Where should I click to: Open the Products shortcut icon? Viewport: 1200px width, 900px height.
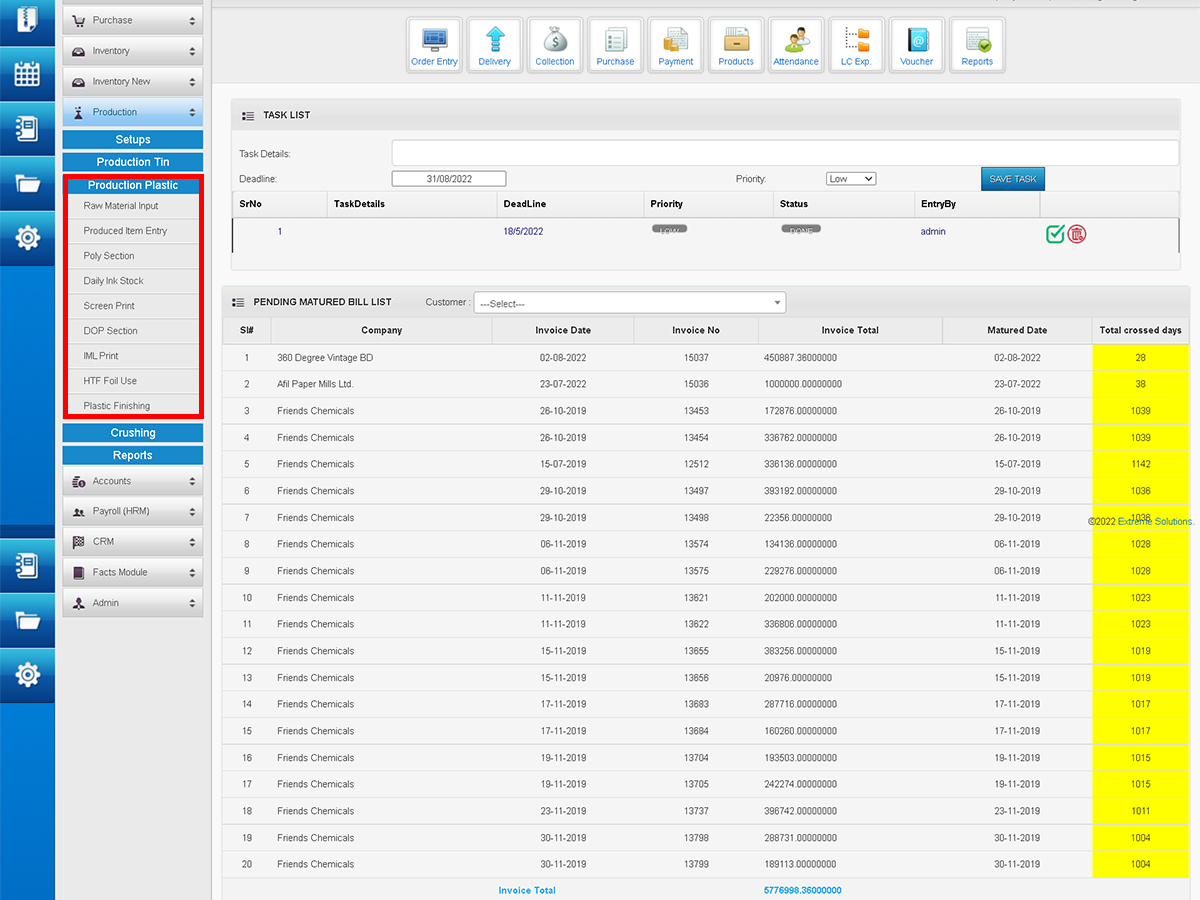736,46
